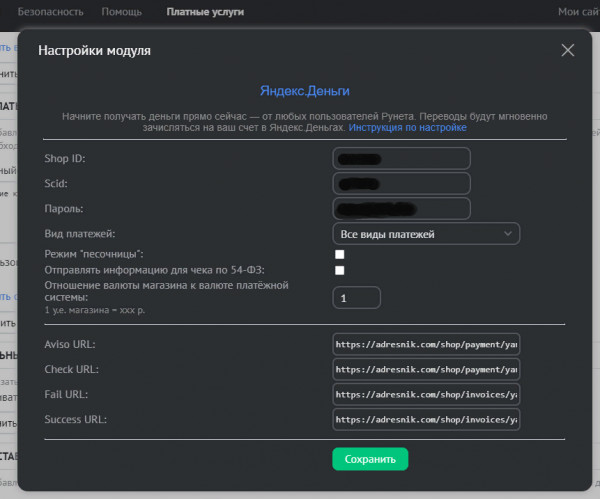Open the Мои сайты menu item
Image resolution: width=600 pixels, height=499 pixels.
(x=579, y=12)
